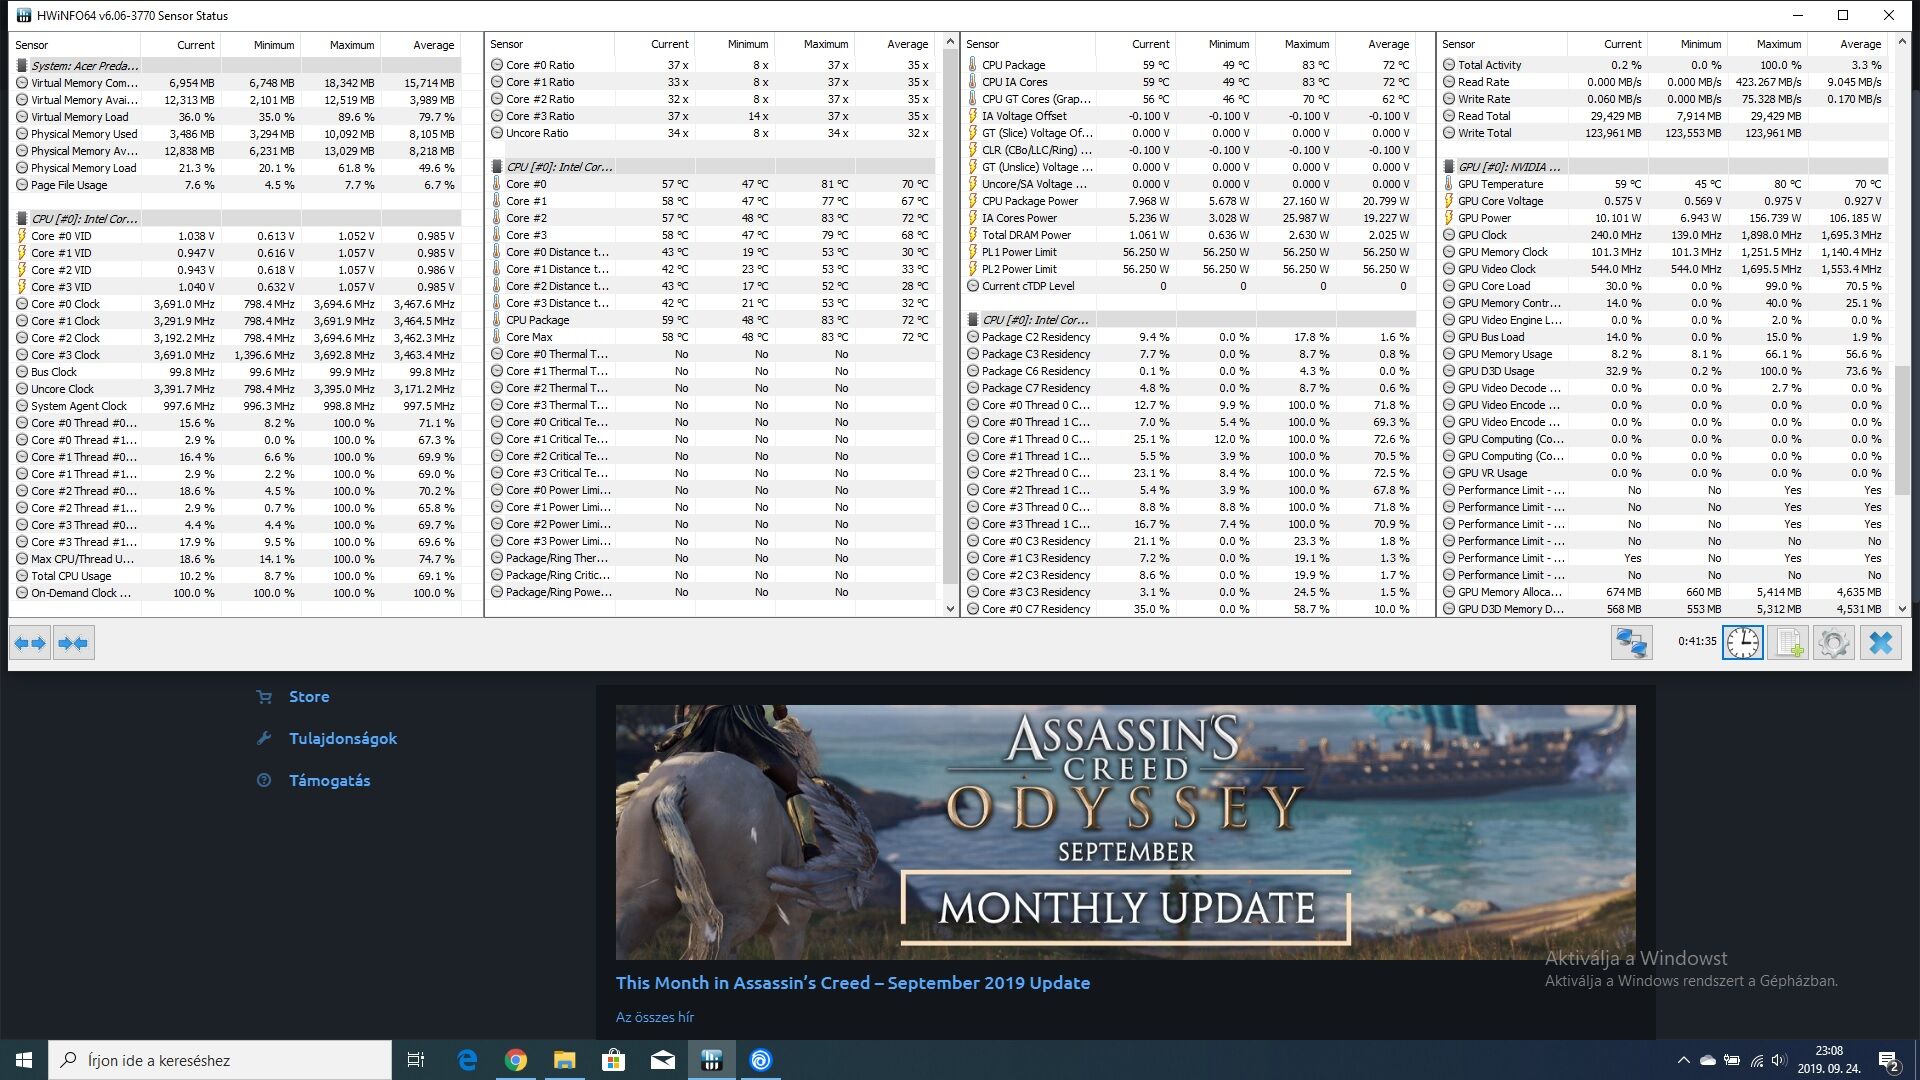Click the start logging sheet icon

(x=1788, y=642)
